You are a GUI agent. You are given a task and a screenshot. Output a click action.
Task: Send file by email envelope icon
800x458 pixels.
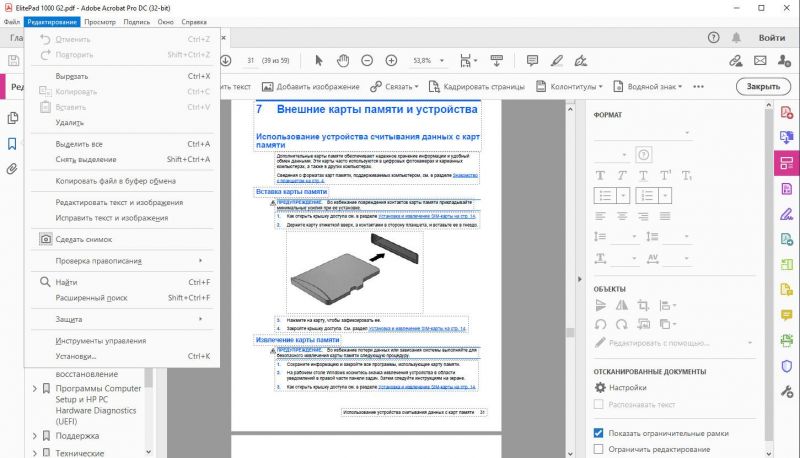(760, 61)
